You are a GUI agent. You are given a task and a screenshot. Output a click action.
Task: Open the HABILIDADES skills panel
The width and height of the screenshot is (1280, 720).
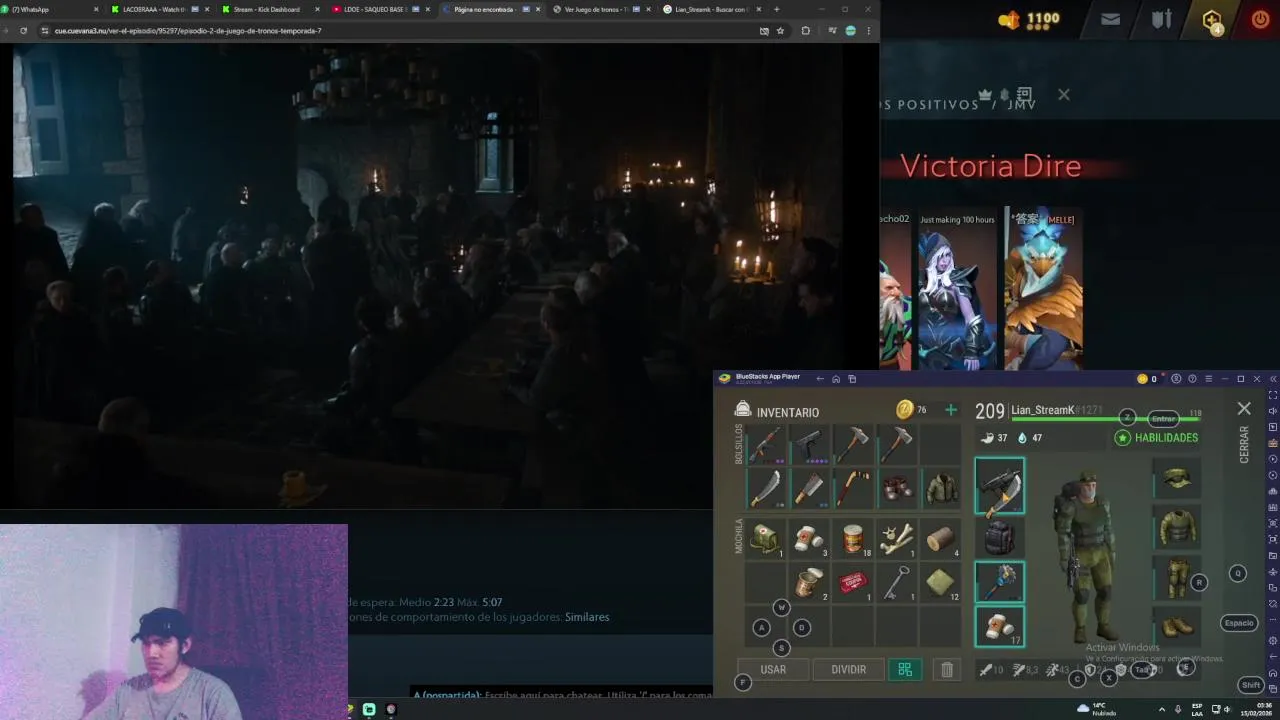pyautogui.click(x=1156, y=438)
